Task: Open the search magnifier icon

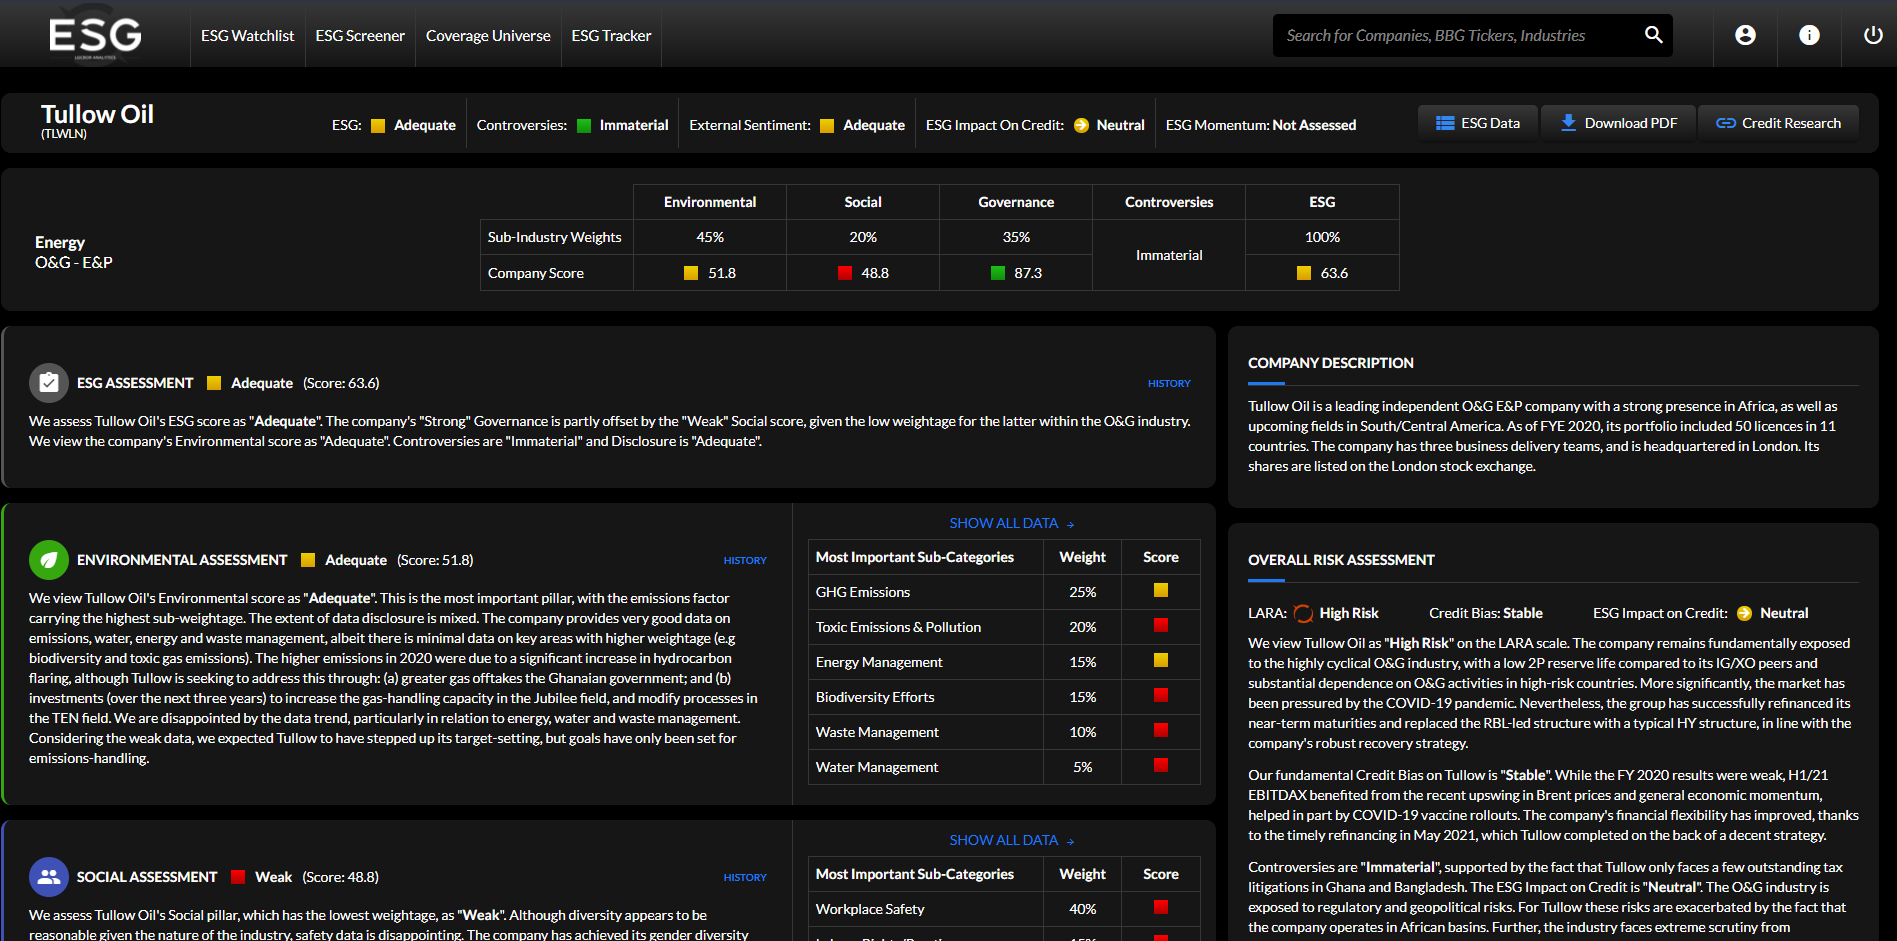Action: pos(1652,34)
